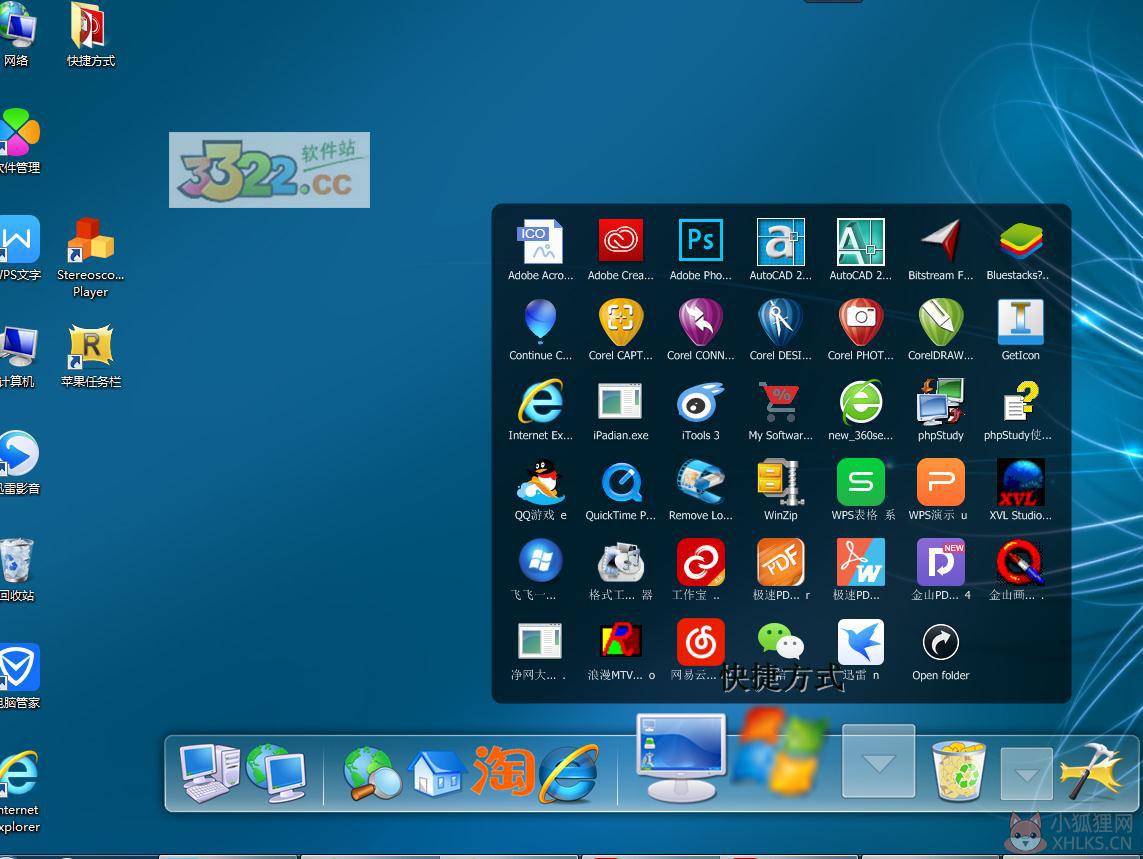Expand the dock stack arrow after recycle bin

1026,773
